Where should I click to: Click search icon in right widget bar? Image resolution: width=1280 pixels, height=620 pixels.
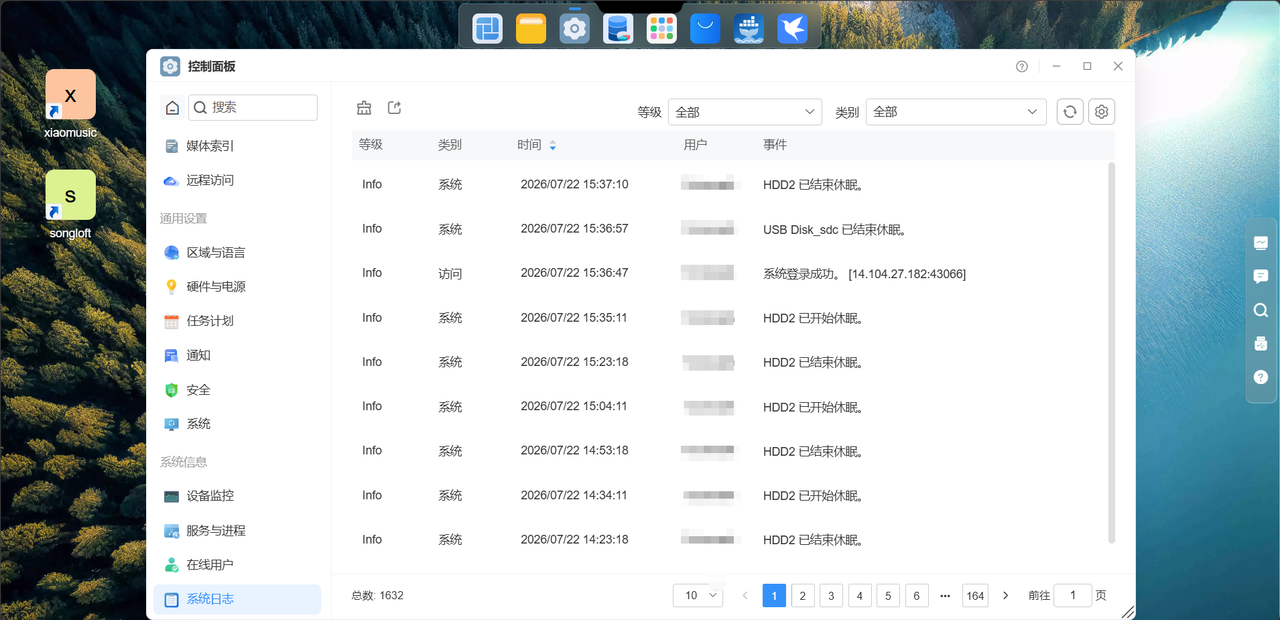(x=1261, y=310)
